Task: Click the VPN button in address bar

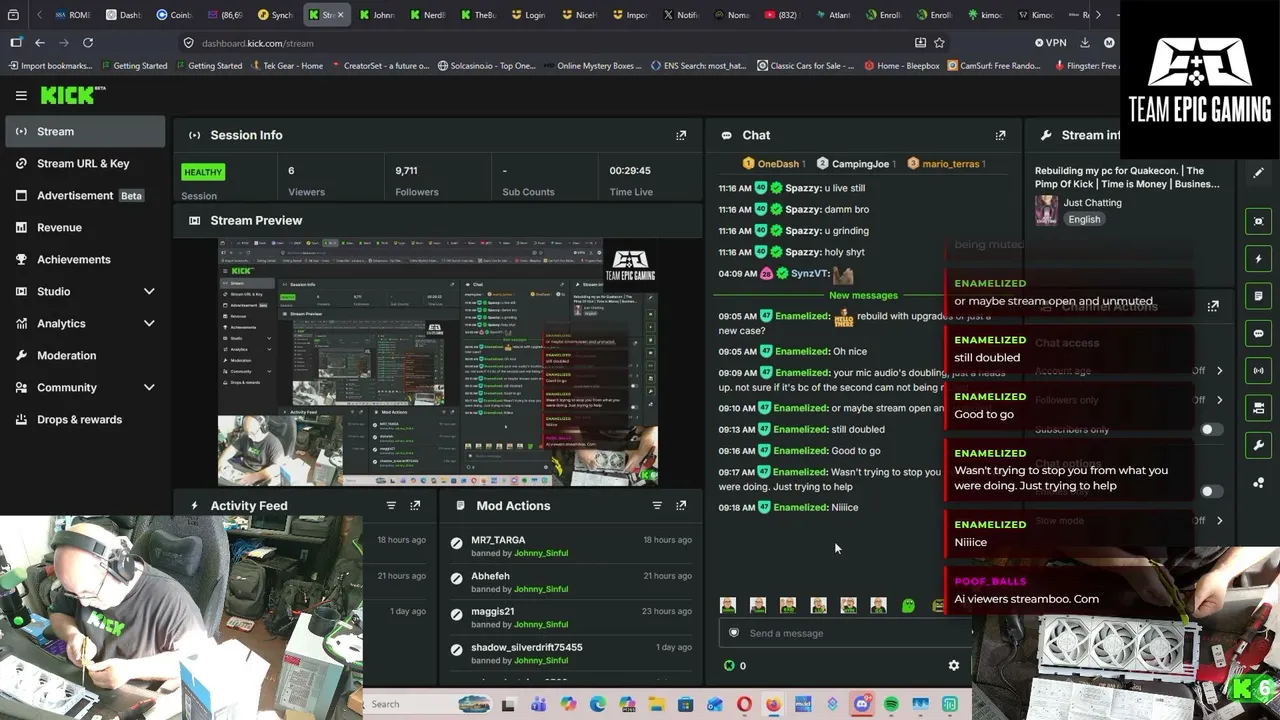Action: tap(1051, 43)
